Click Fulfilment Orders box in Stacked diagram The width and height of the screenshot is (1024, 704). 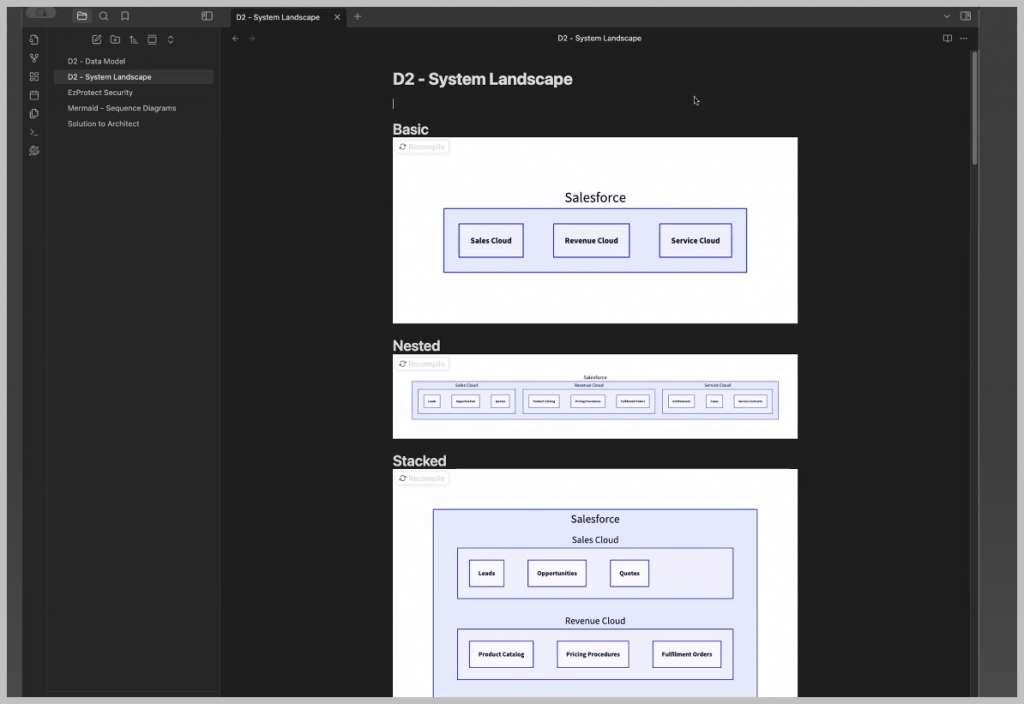[x=686, y=654]
